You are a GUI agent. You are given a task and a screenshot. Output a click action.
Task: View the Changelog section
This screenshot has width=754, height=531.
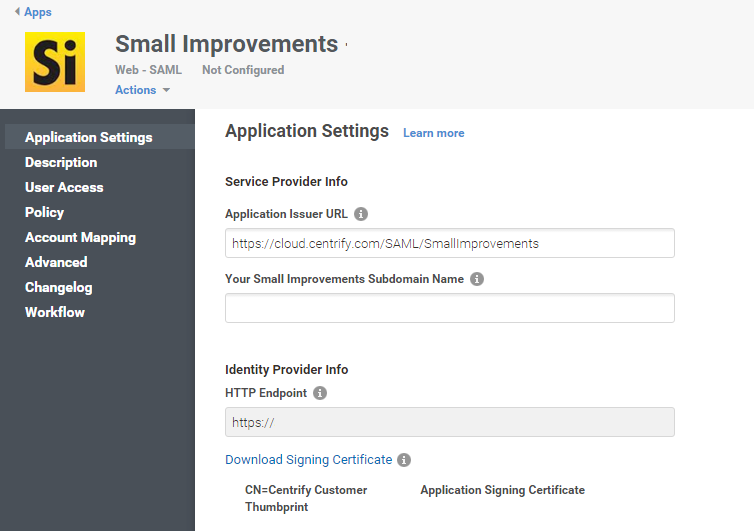coord(59,288)
